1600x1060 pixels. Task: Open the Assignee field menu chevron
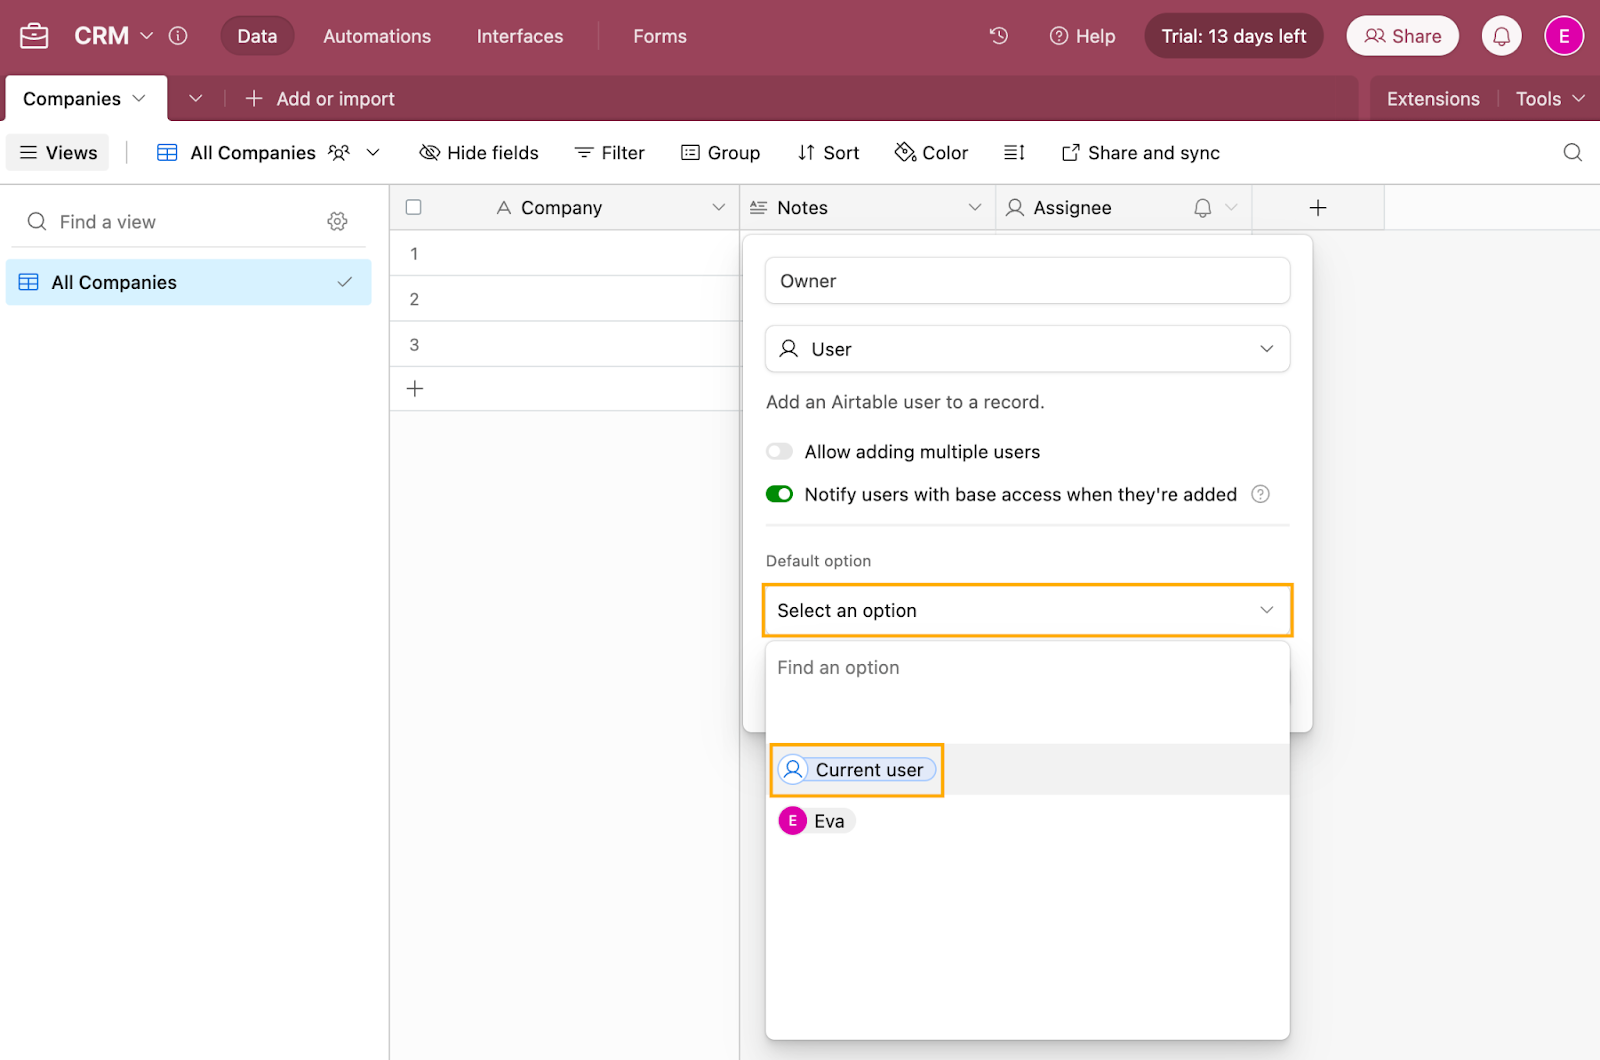[x=1231, y=208]
